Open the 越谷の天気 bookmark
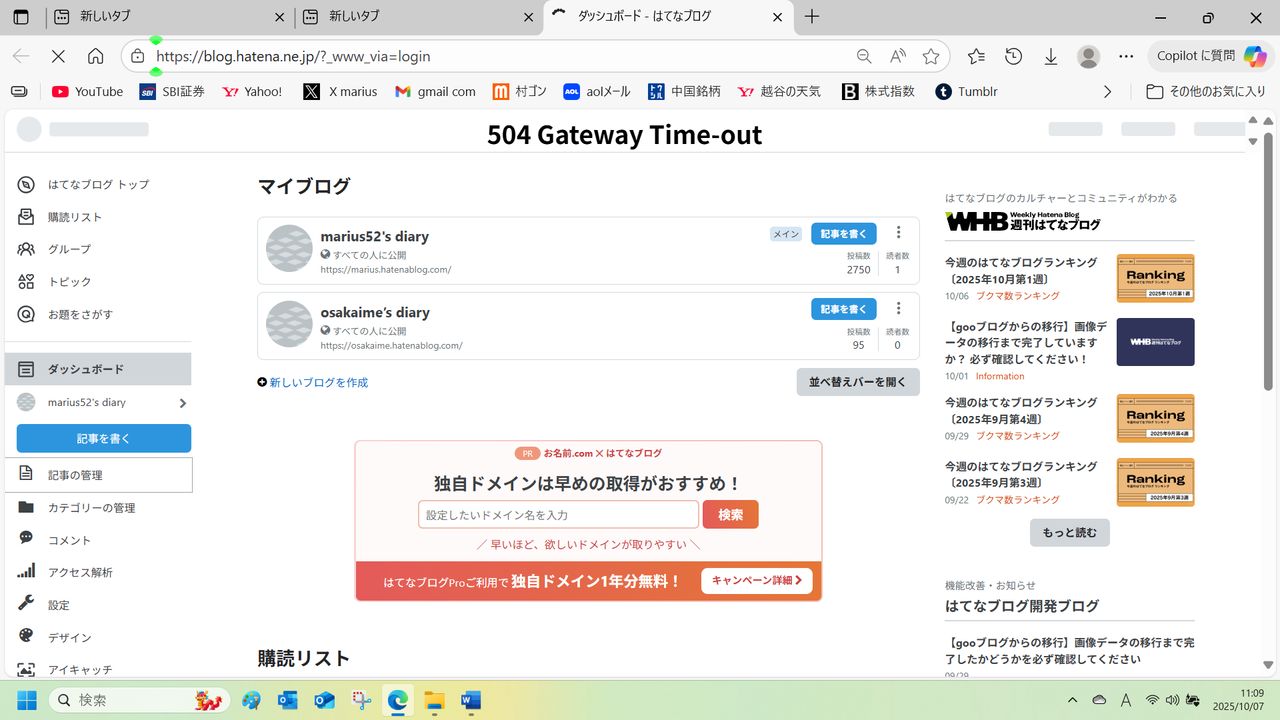The width and height of the screenshot is (1280, 720). pos(779,91)
